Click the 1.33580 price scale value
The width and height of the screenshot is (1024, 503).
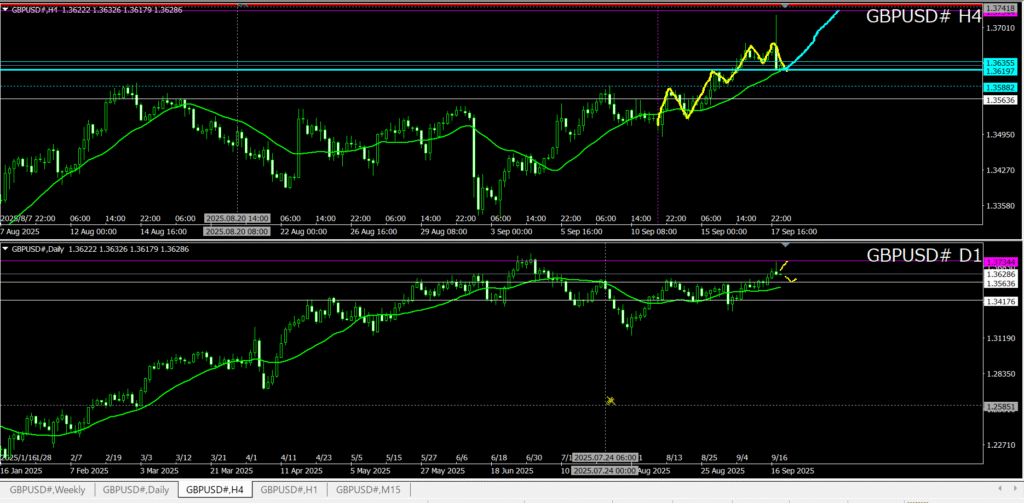[1000, 206]
